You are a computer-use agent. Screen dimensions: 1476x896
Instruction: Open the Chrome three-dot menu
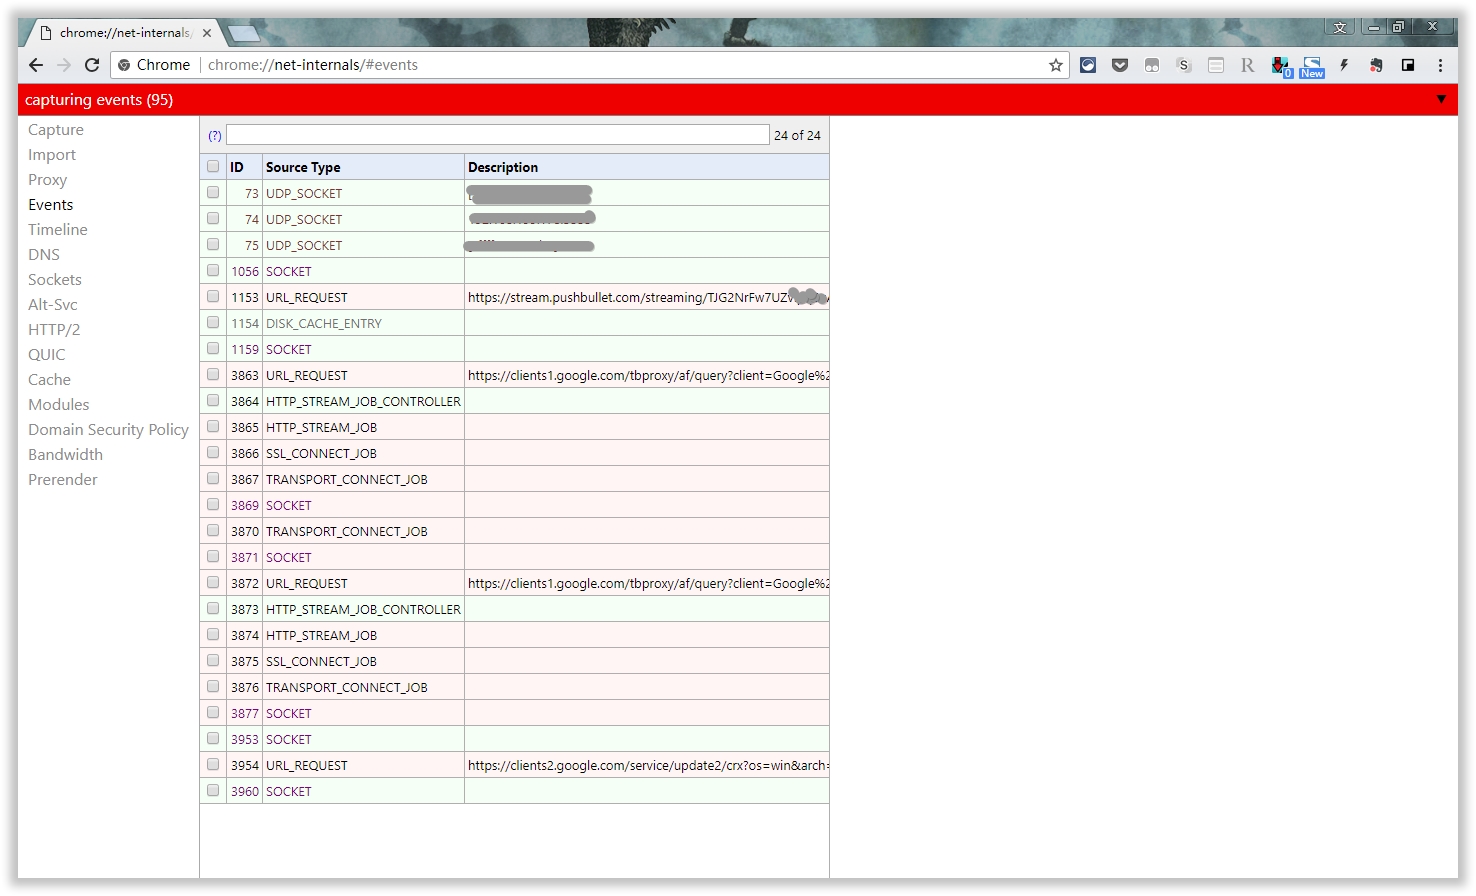(1440, 65)
